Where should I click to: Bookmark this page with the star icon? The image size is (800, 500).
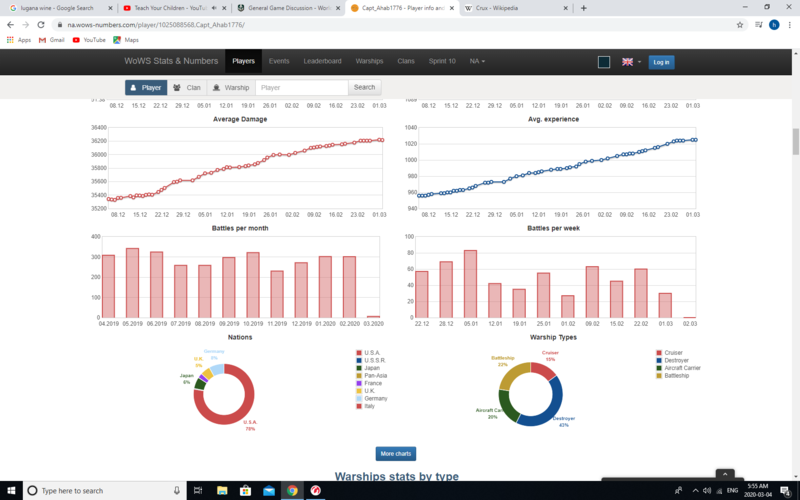pos(740,24)
